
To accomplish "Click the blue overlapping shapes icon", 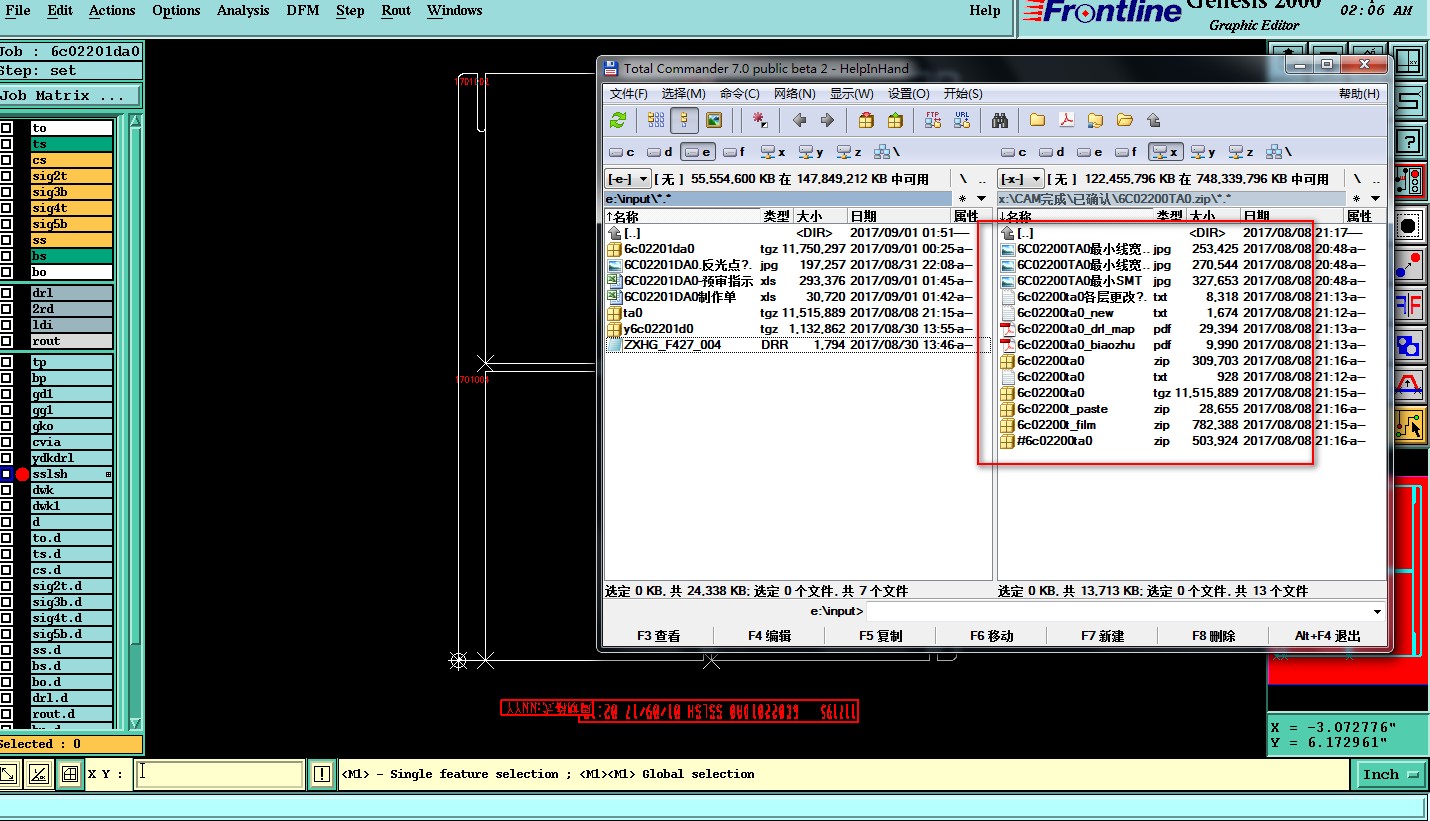I will pyautogui.click(x=1408, y=346).
